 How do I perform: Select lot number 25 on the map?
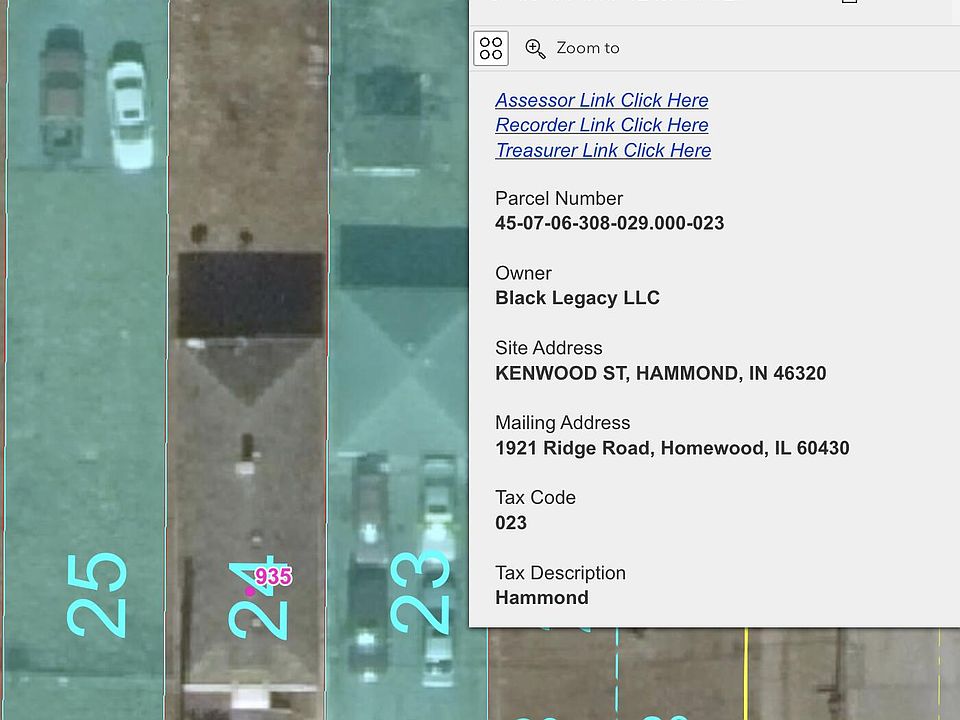[97, 595]
